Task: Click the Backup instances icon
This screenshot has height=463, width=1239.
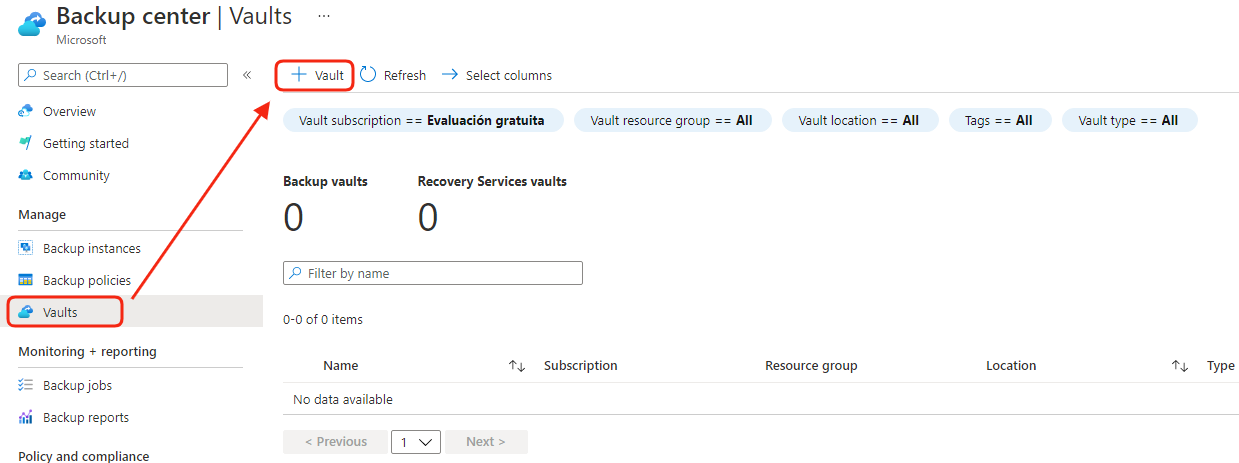Action: (x=26, y=248)
